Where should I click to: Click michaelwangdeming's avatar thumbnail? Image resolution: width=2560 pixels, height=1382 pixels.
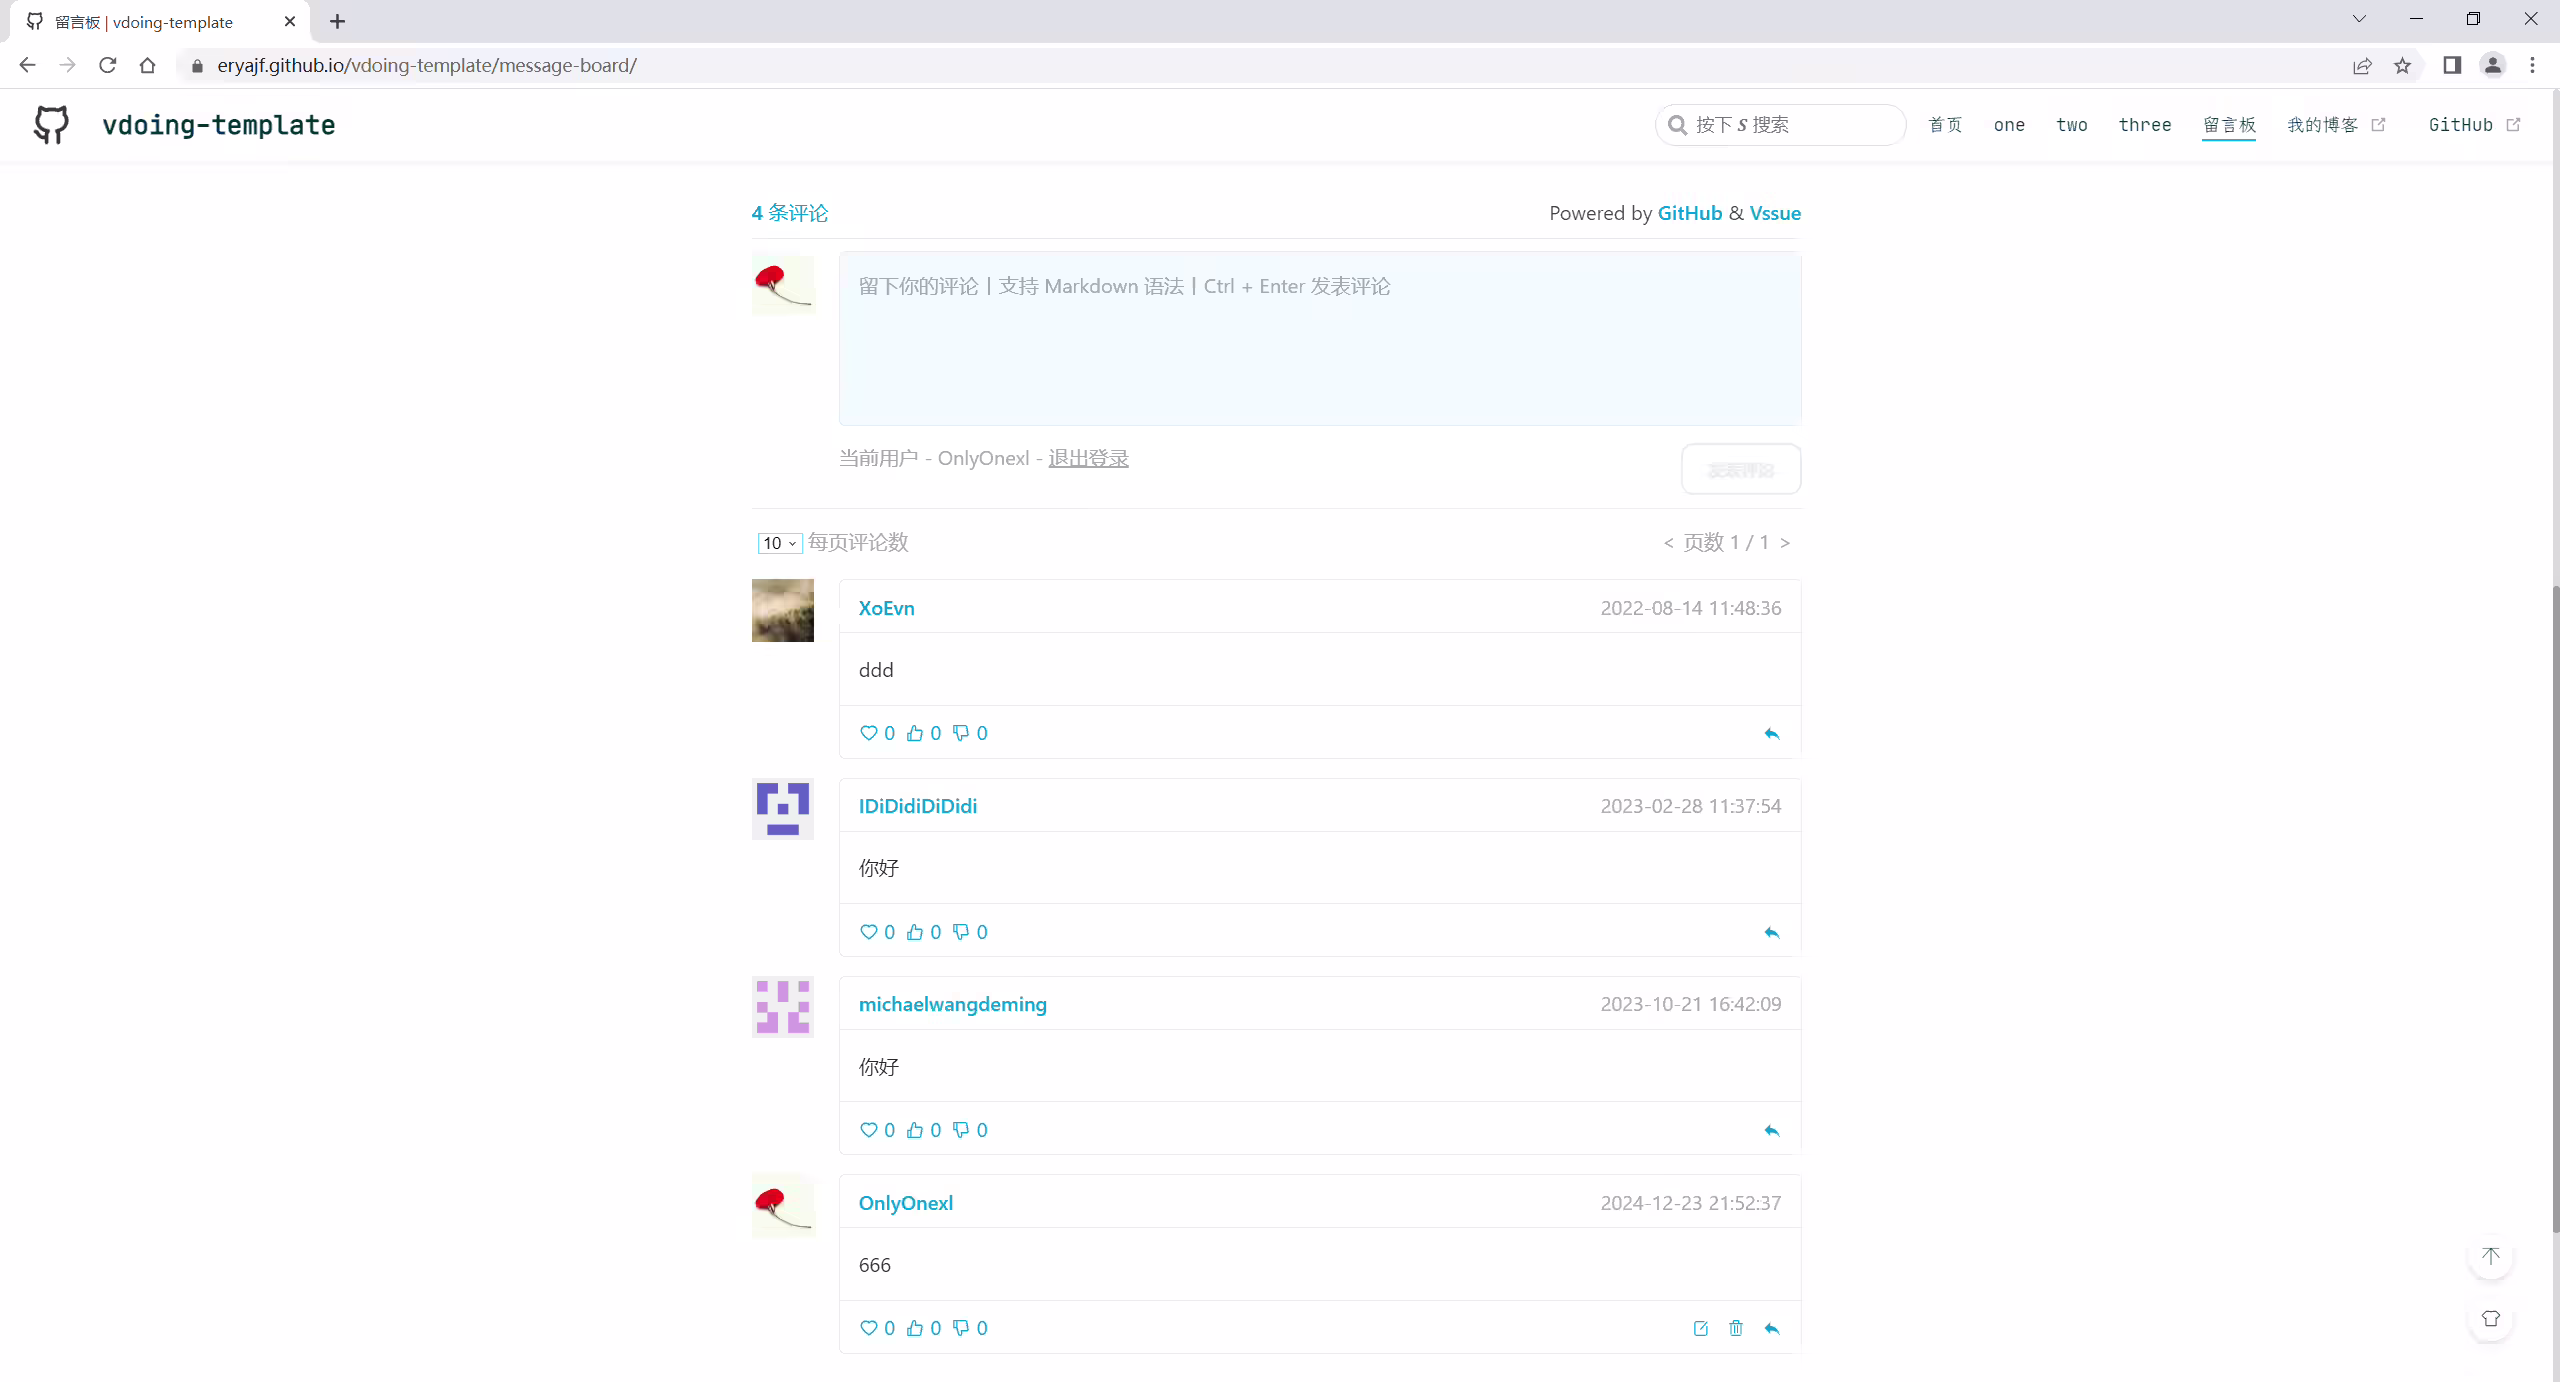point(783,1007)
